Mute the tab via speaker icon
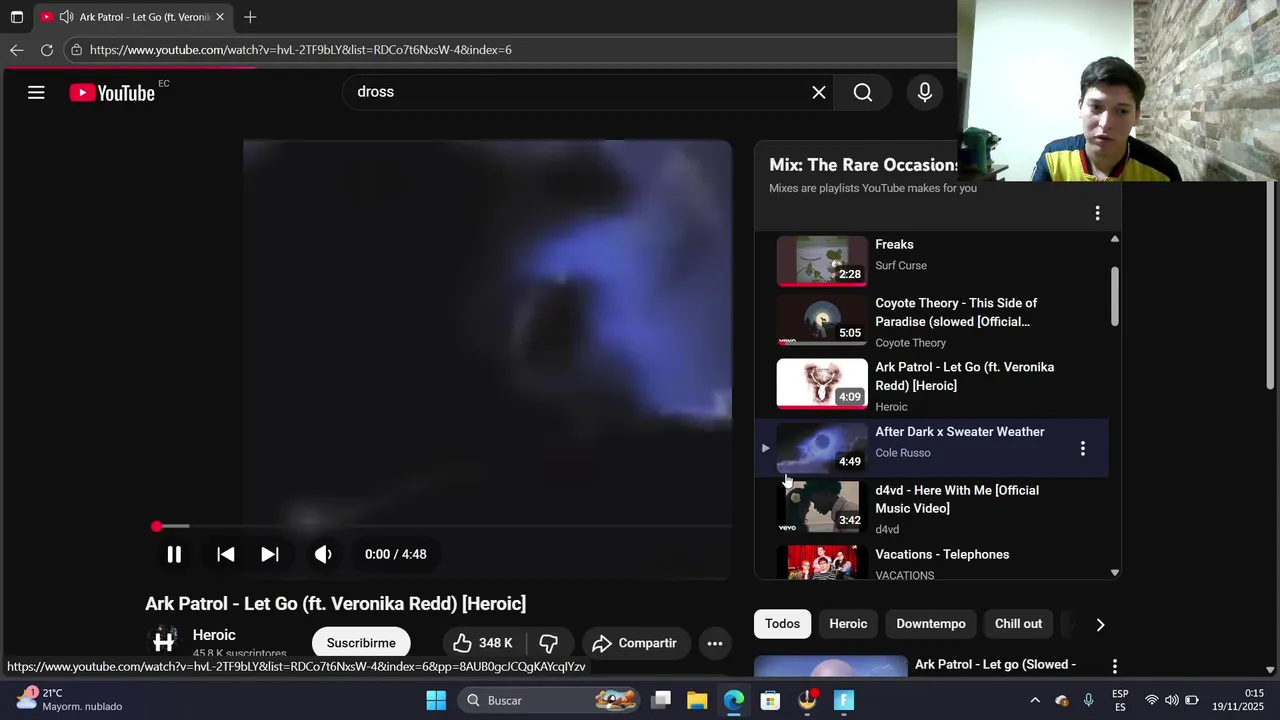The width and height of the screenshot is (1280, 720). [66, 17]
